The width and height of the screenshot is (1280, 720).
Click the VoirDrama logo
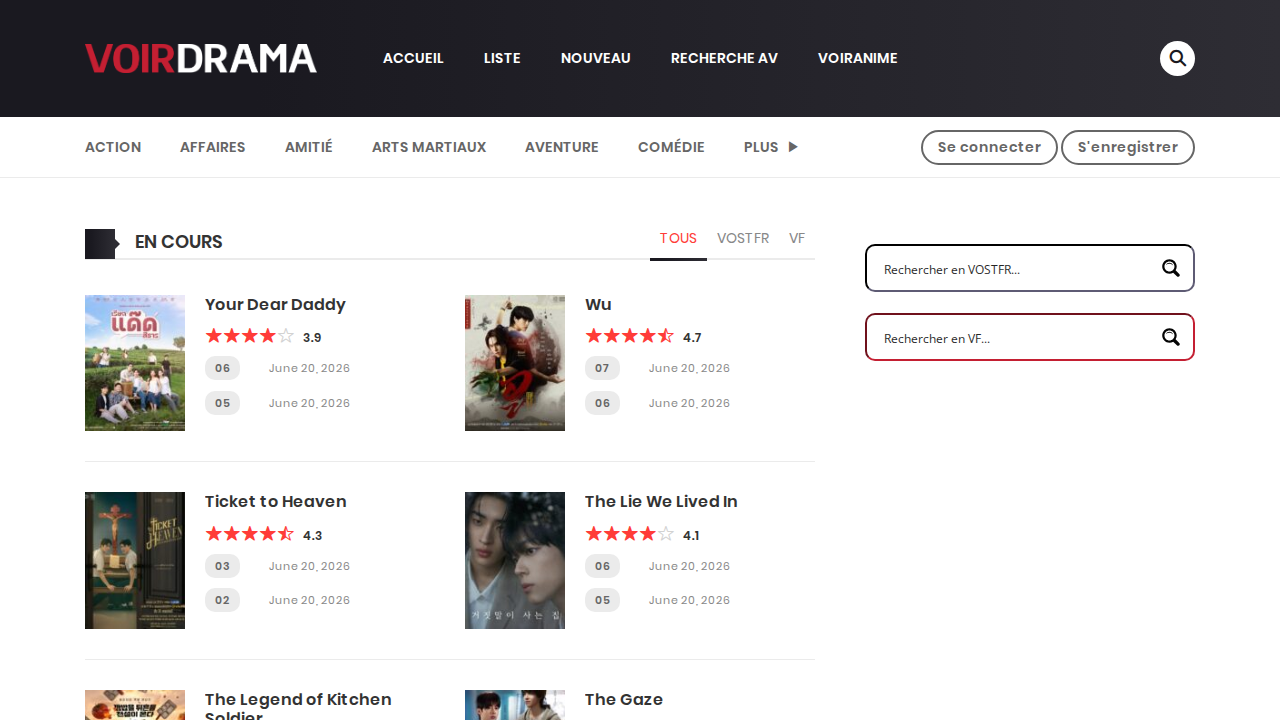pos(201,58)
